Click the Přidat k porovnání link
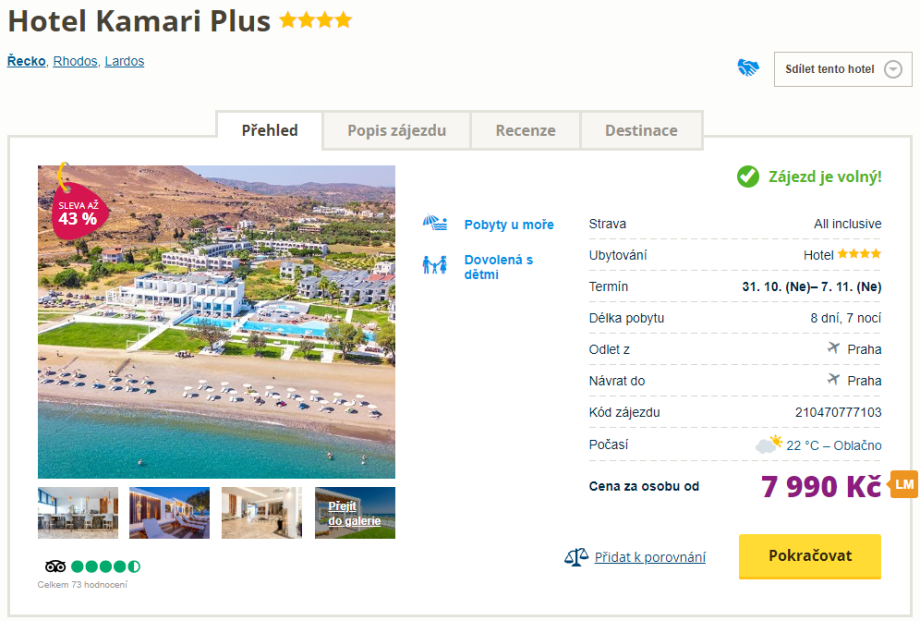Screen dimensions: 920x621 650,557
